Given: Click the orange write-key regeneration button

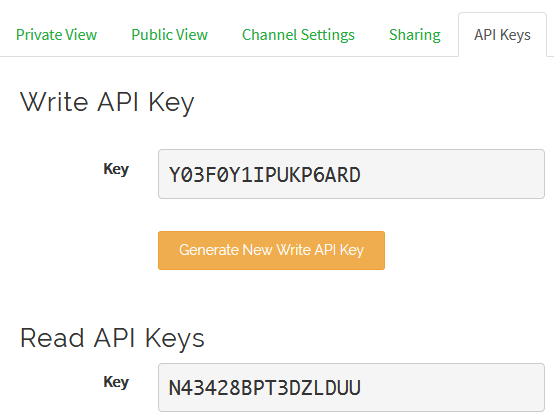Looking at the screenshot, I should pos(271,250).
